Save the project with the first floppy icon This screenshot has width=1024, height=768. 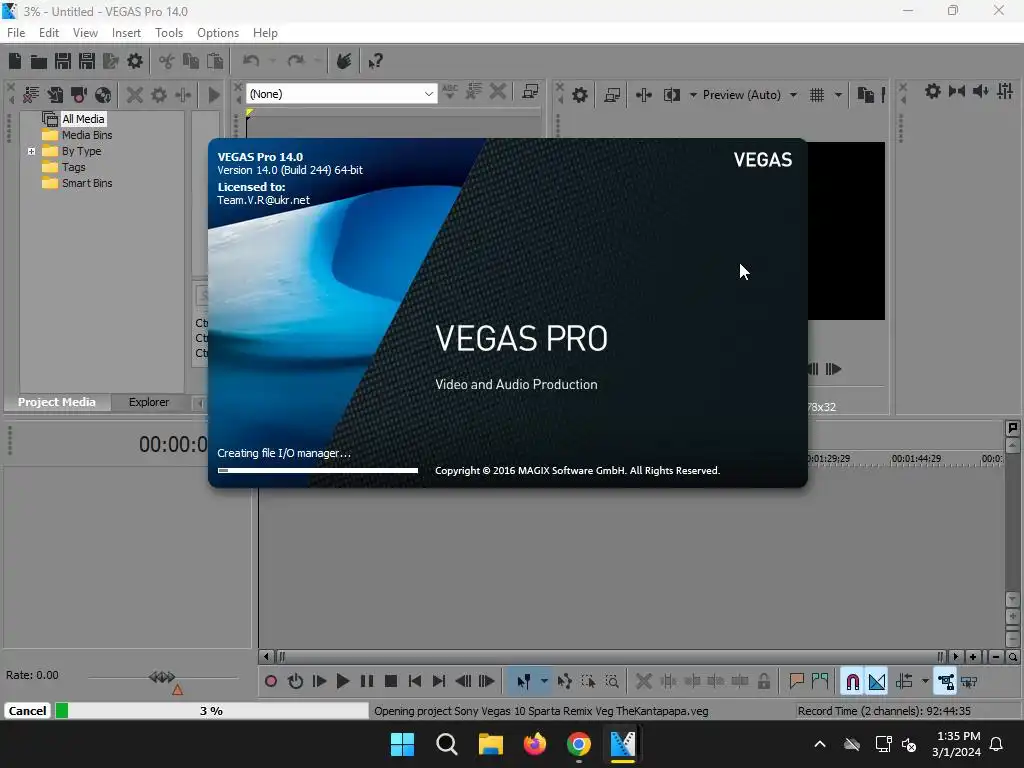[x=63, y=61]
